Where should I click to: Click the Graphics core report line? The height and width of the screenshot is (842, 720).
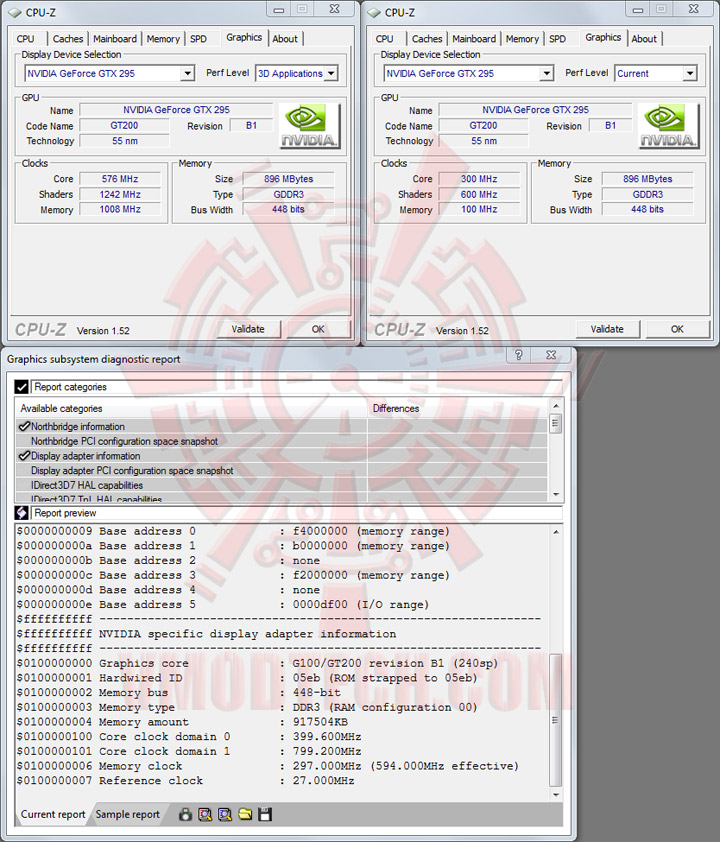point(258,663)
